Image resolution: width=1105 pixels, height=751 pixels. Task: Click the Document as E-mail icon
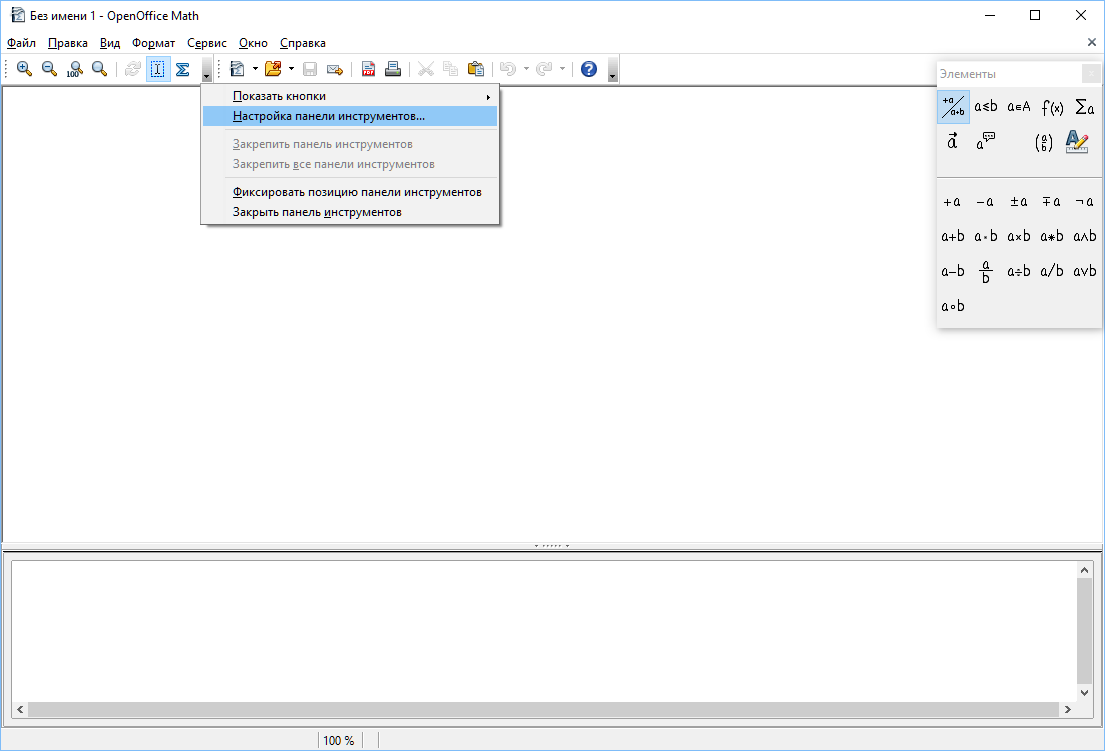pyautogui.click(x=335, y=69)
